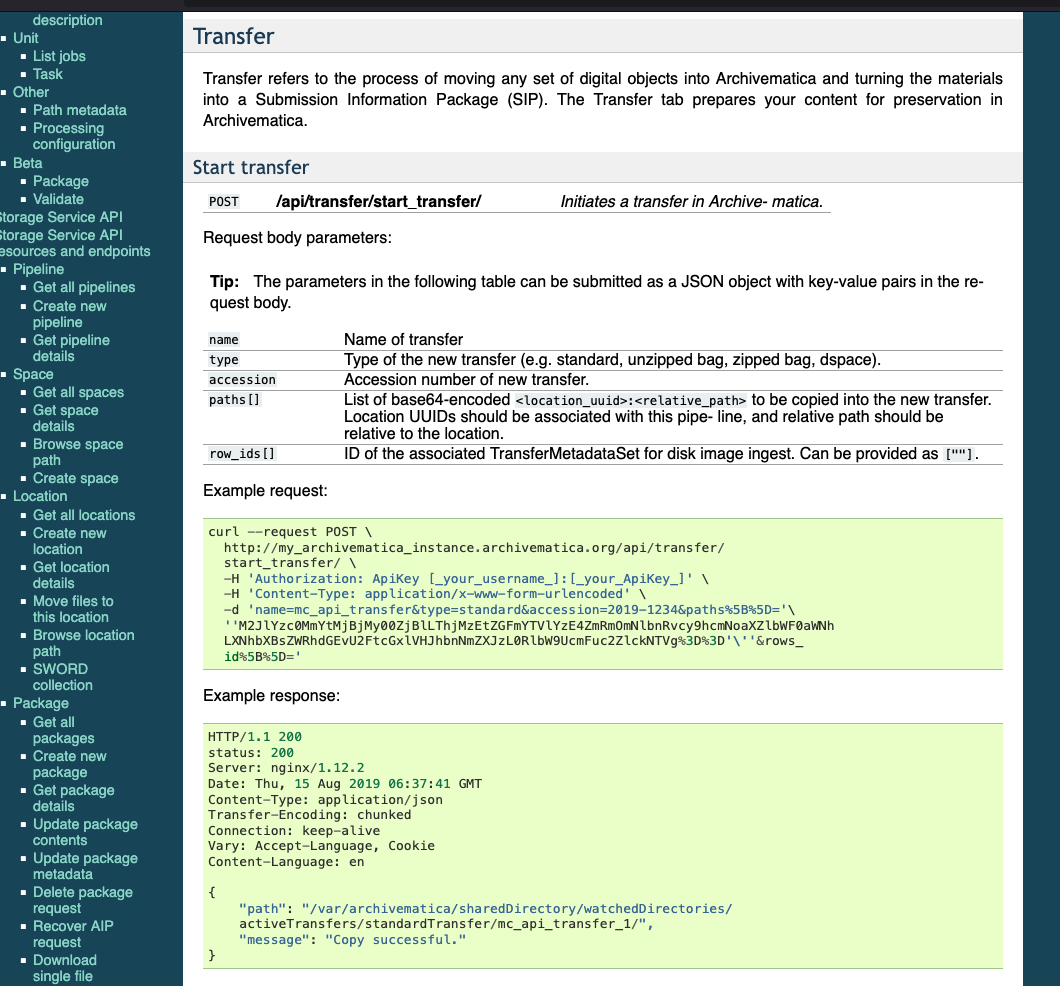The height and width of the screenshot is (986, 1060).
Task: Open Update package metadata link
Action: tap(85, 866)
